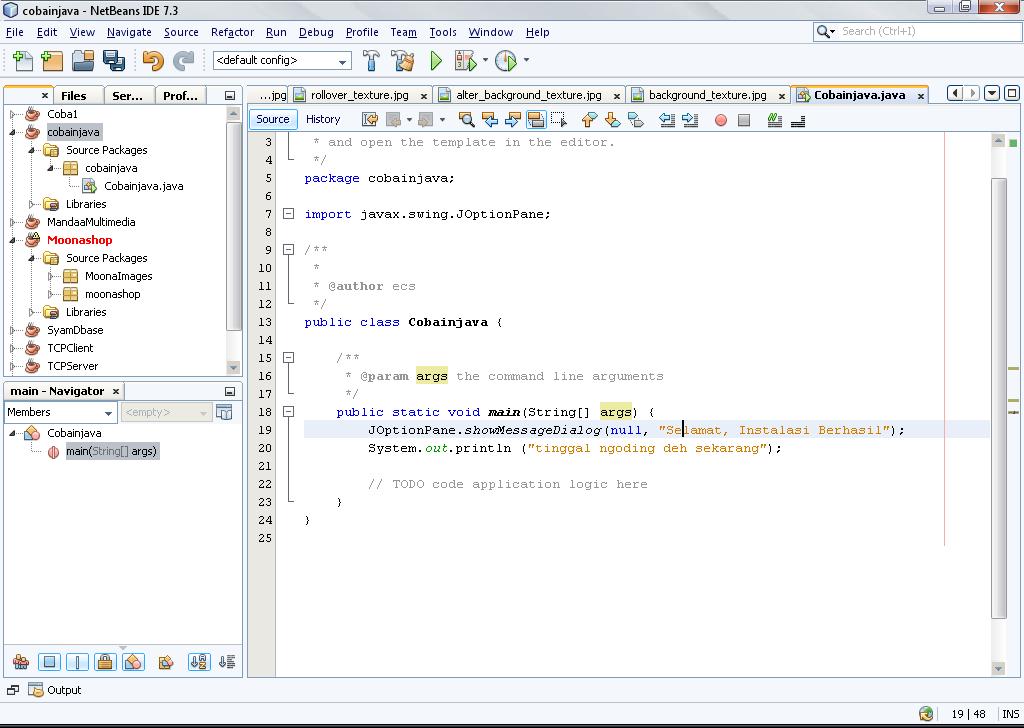Click the Undo arrow in main toolbar
1024x728 pixels.
click(152, 61)
